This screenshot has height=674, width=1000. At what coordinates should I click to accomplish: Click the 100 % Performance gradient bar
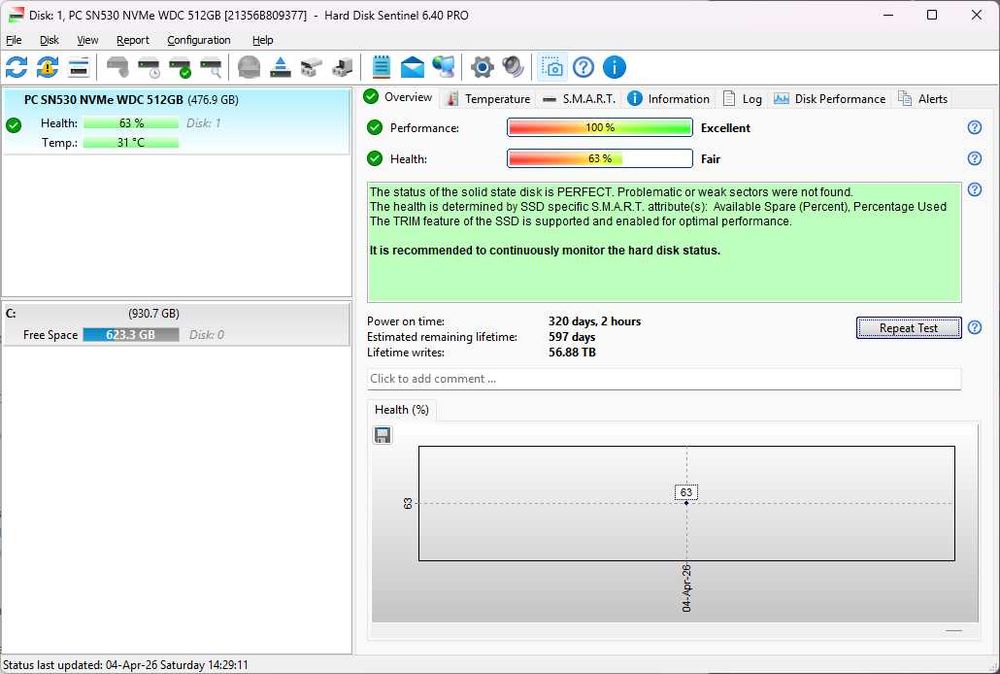click(599, 128)
